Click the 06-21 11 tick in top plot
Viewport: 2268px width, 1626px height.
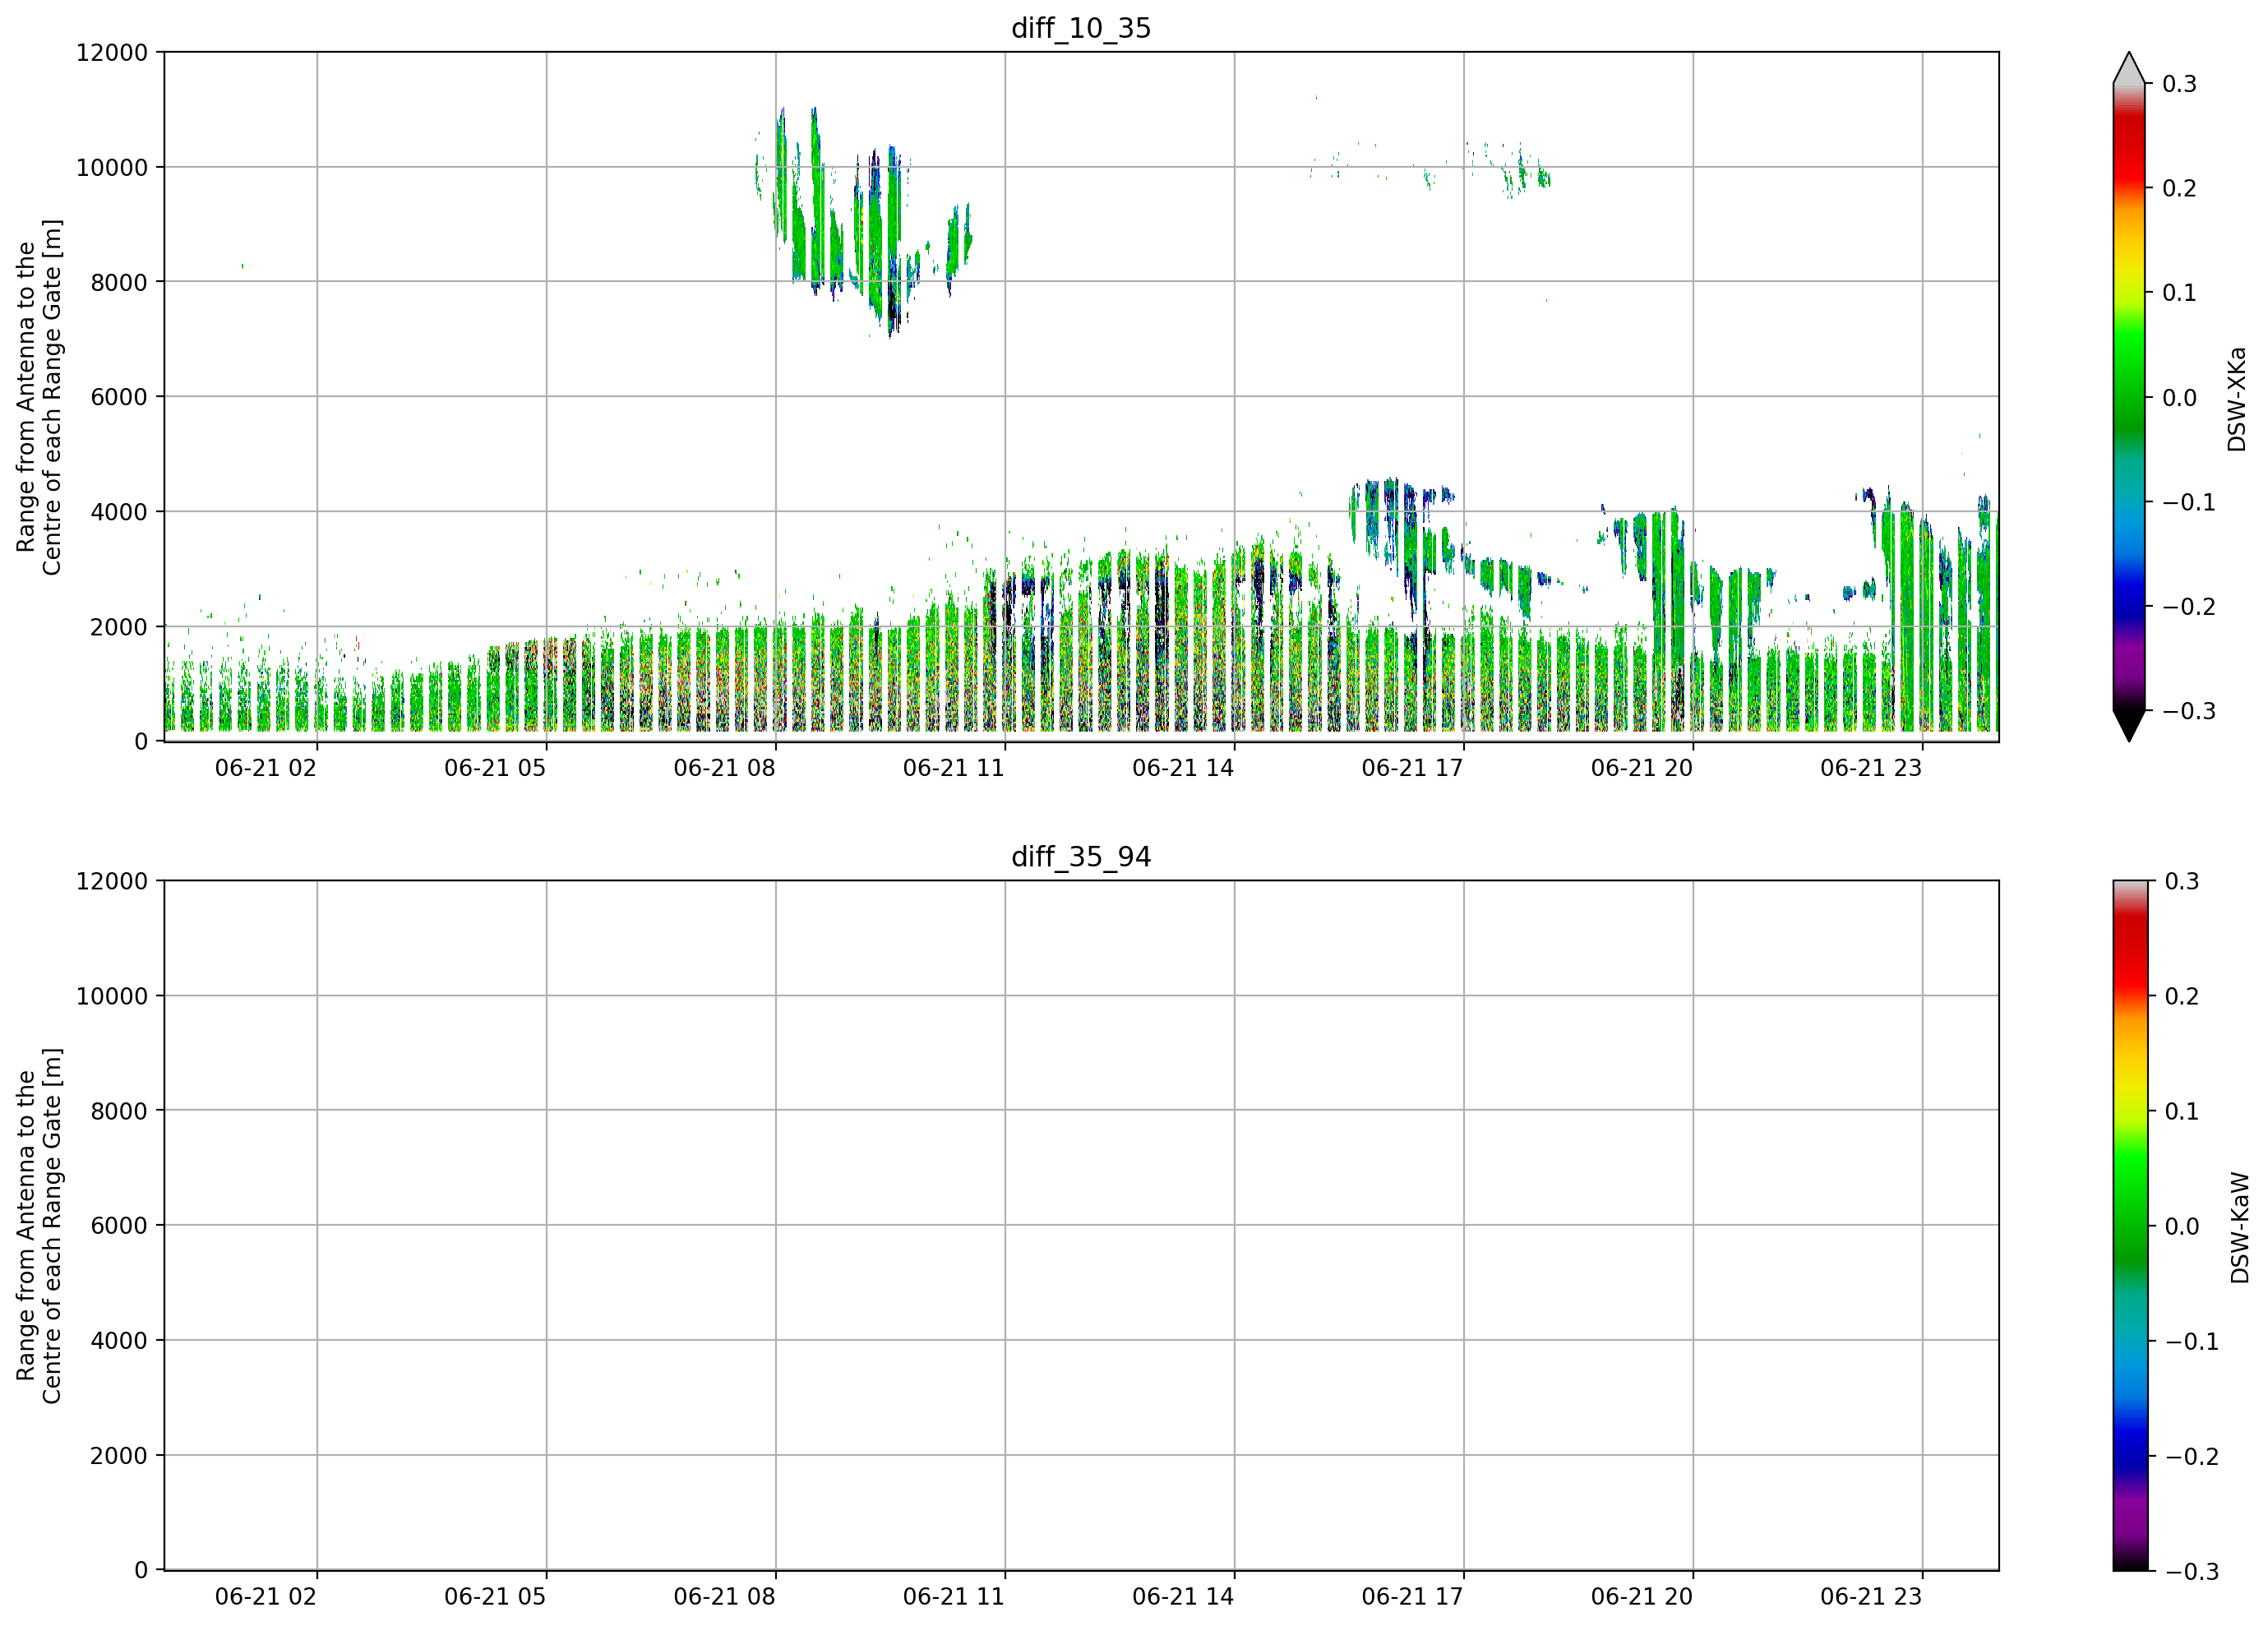953,768
